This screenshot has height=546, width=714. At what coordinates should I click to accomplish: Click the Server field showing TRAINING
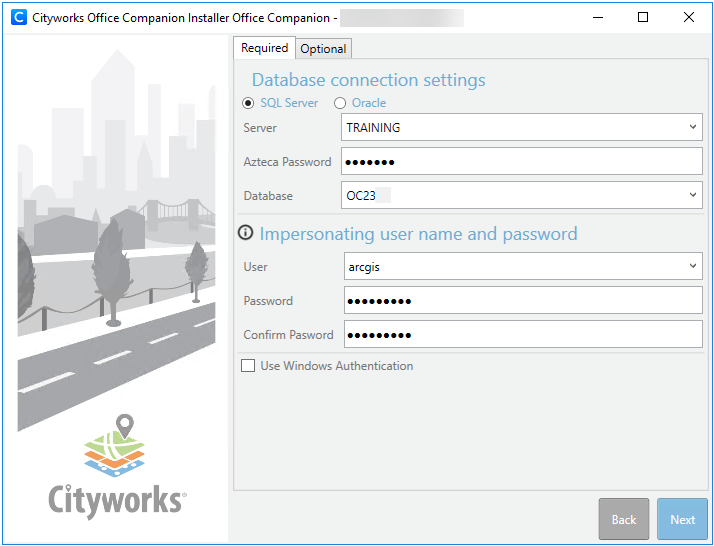click(522, 127)
